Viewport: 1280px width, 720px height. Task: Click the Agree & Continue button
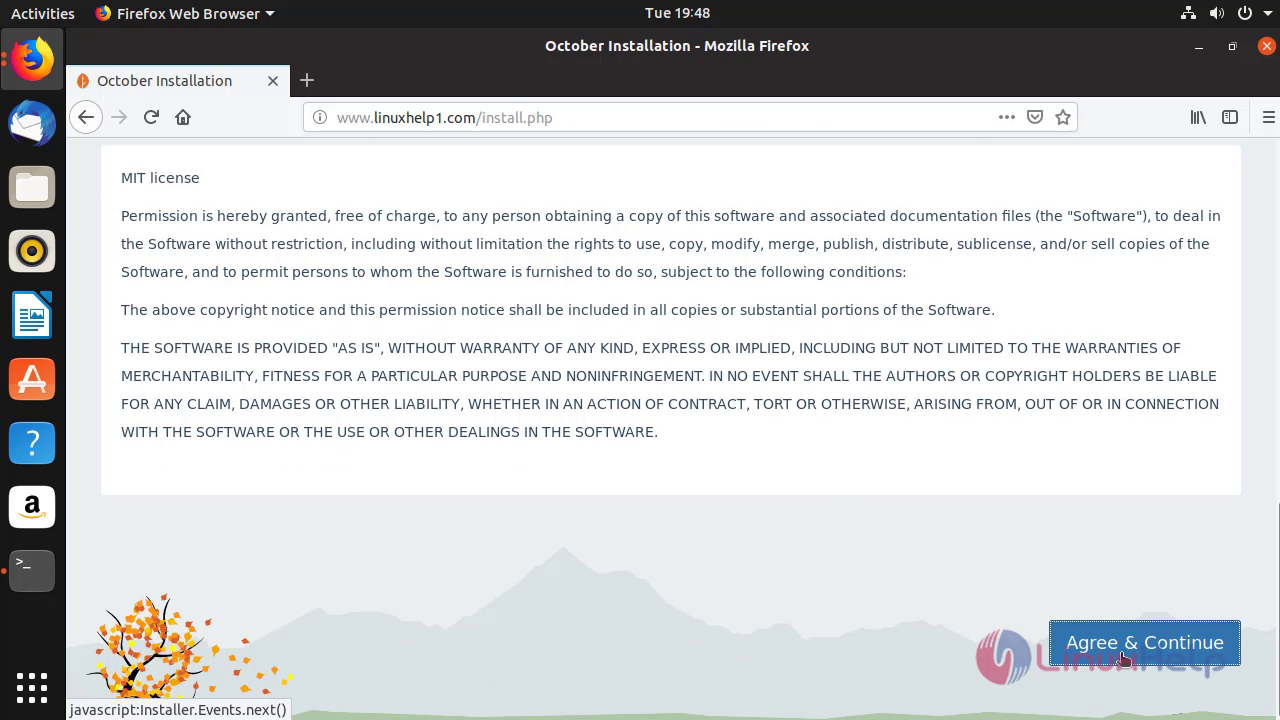(1145, 643)
